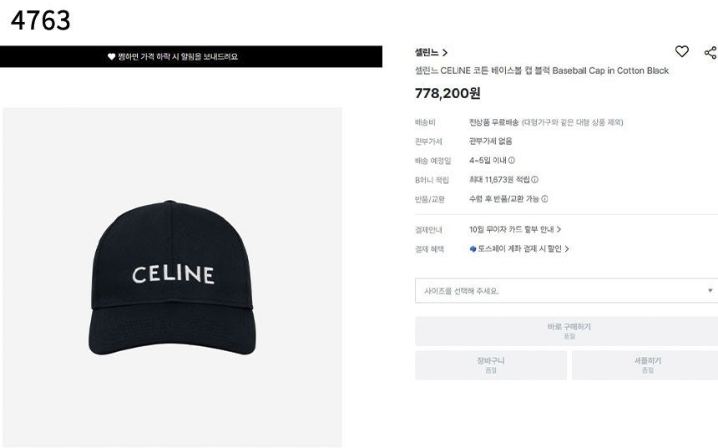The width and height of the screenshot is (718, 448).
Task: Click the heart wishlist icon
Action: 682,51
